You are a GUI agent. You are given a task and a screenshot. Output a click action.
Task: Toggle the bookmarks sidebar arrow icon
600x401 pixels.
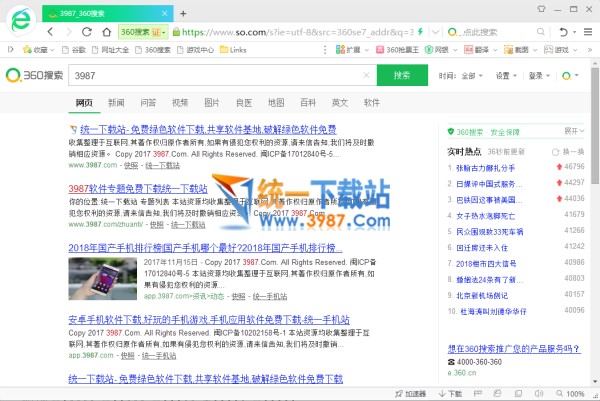click(11, 49)
